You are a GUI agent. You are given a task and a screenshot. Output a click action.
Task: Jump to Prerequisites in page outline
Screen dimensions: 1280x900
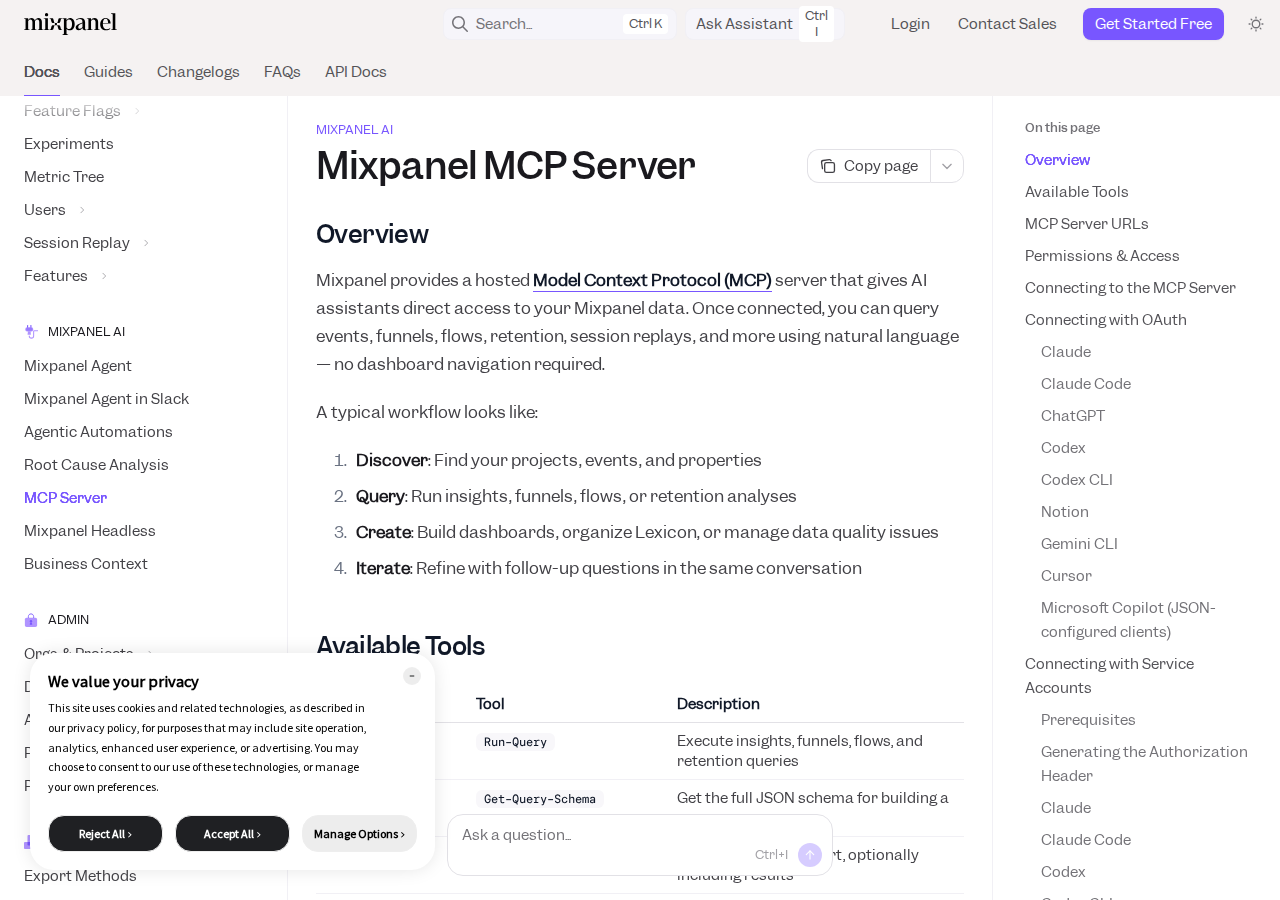click(x=1088, y=720)
